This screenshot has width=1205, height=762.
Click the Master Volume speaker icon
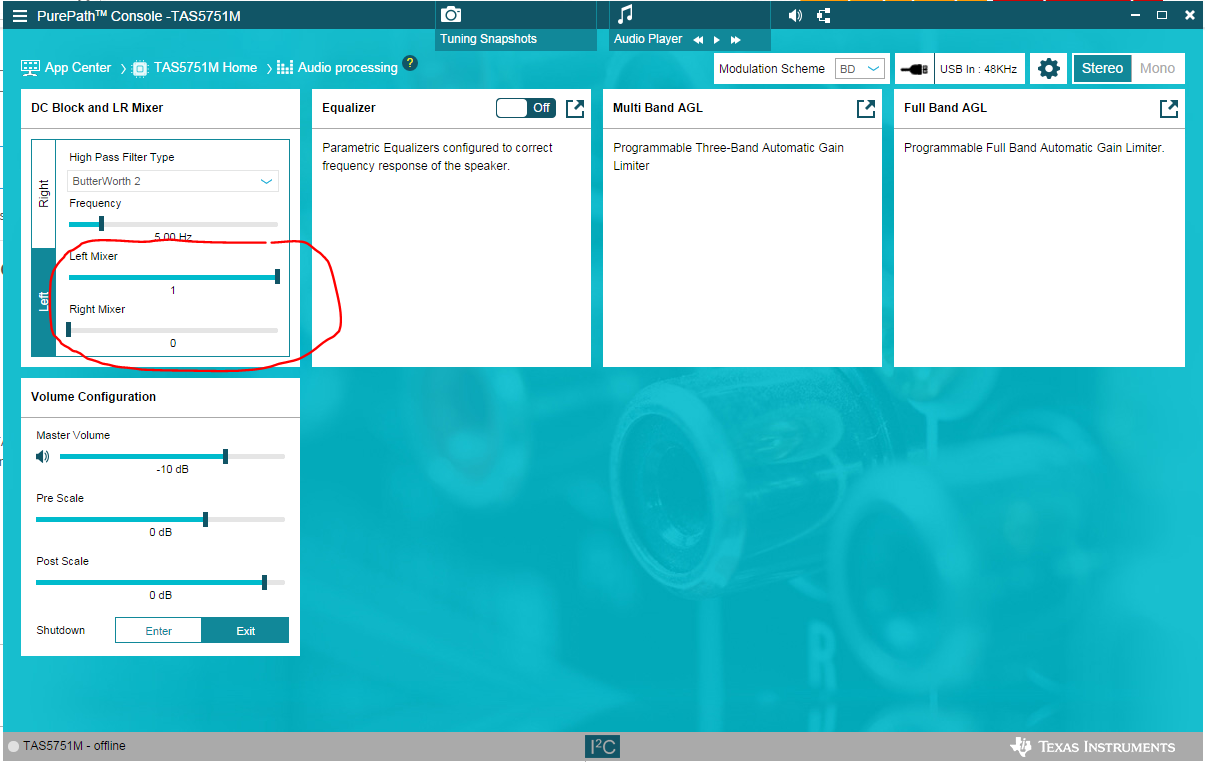pos(42,456)
